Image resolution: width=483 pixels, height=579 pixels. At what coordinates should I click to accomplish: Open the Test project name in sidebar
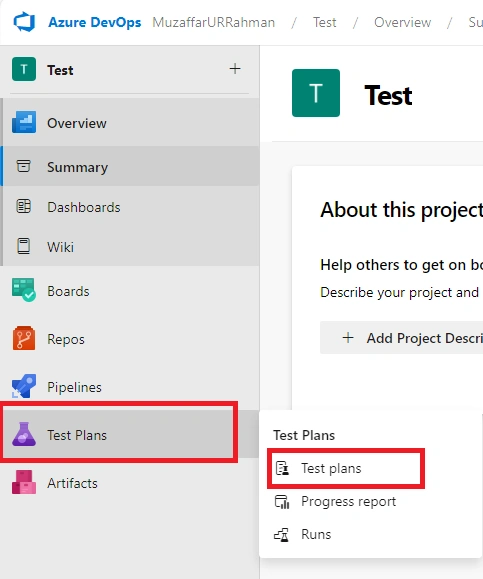(60, 70)
